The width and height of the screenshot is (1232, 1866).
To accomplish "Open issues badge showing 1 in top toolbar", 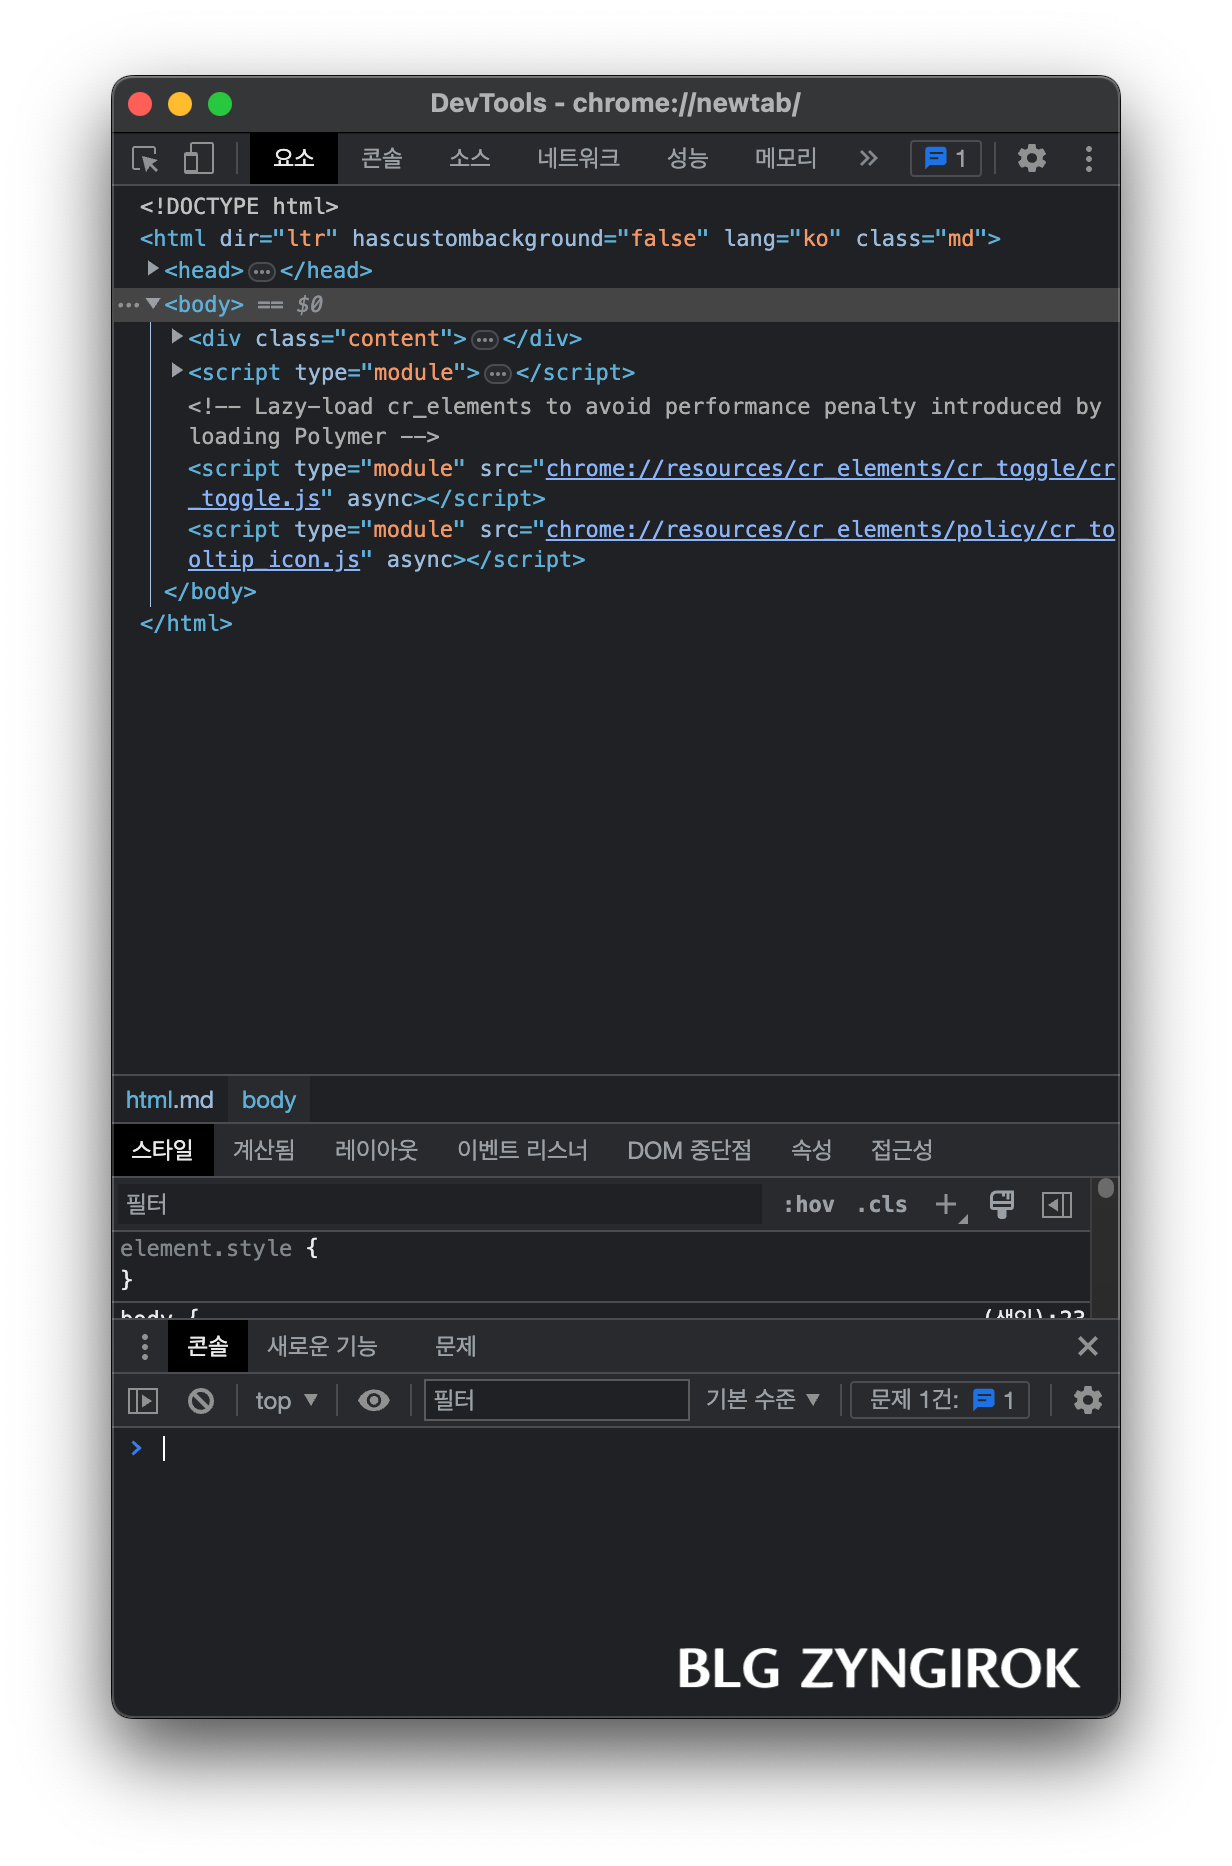I will tap(945, 159).
